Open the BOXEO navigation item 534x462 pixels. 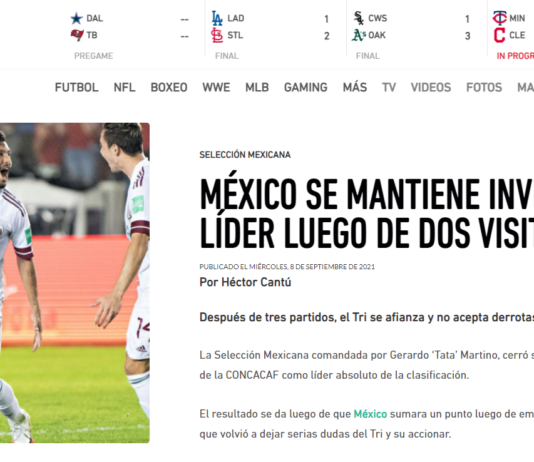[169, 87]
